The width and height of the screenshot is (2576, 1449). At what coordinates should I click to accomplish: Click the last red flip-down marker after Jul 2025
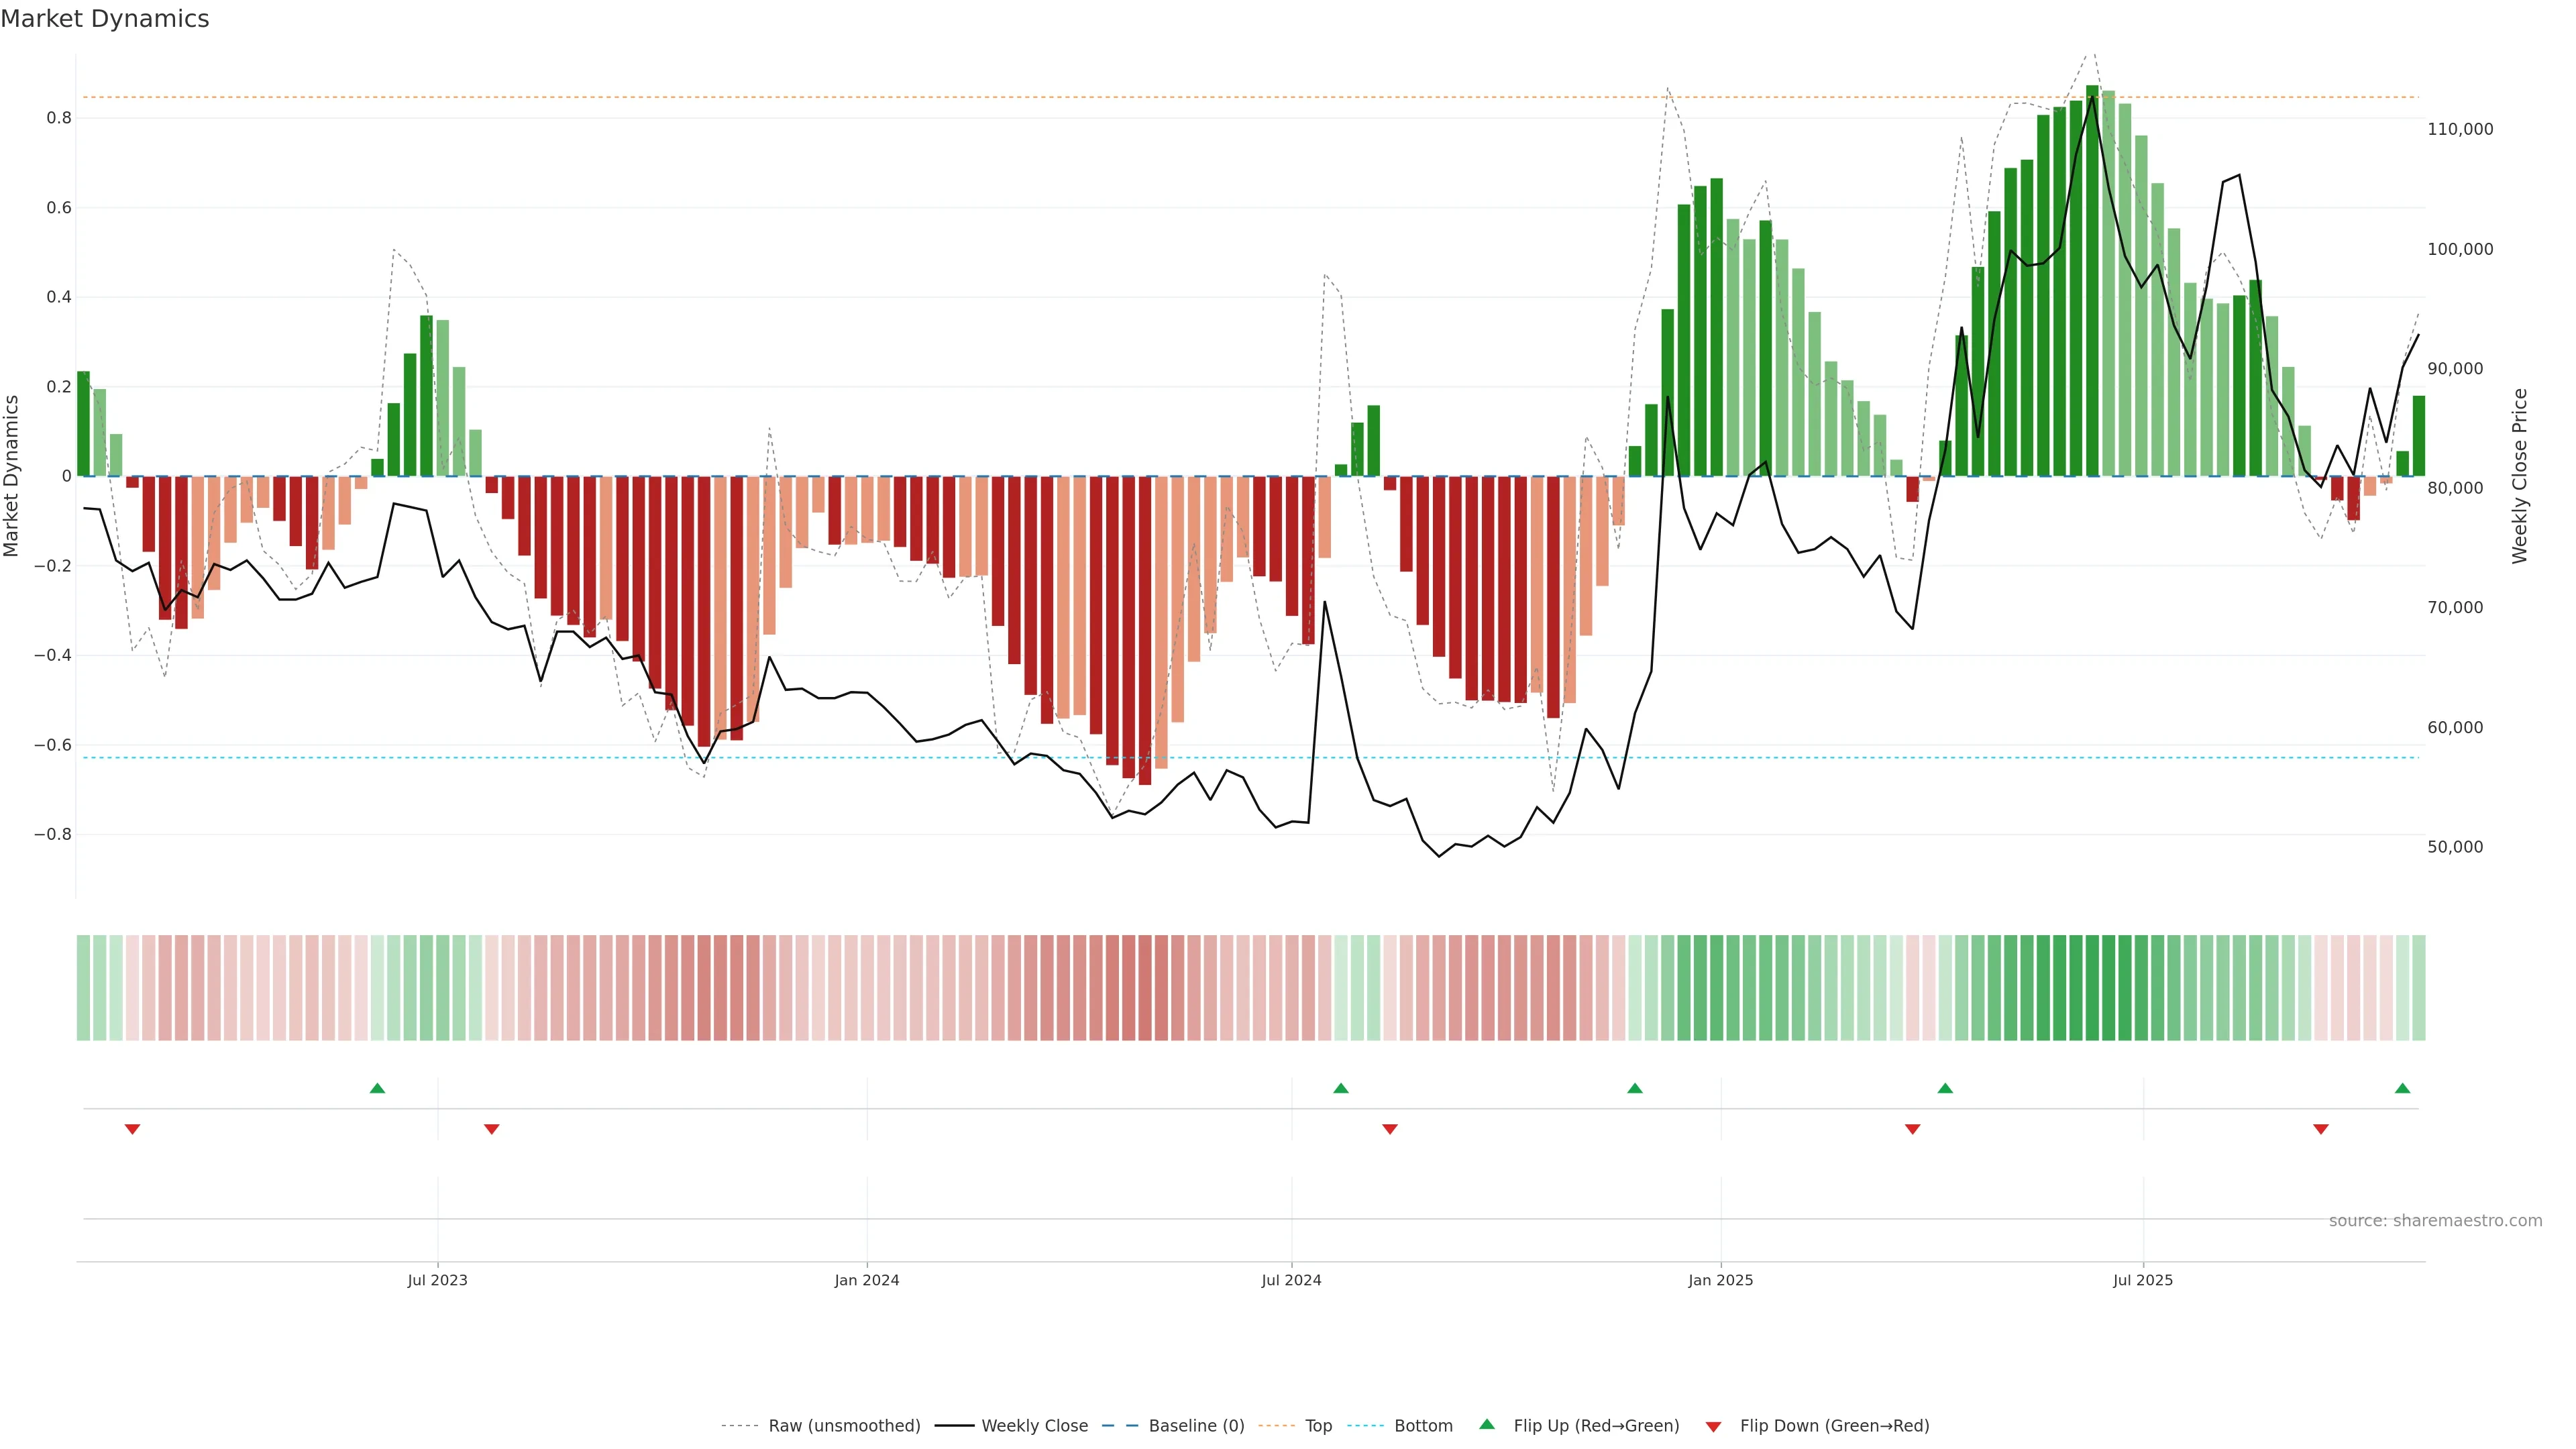pyautogui.click(x=2321, y=1129)
